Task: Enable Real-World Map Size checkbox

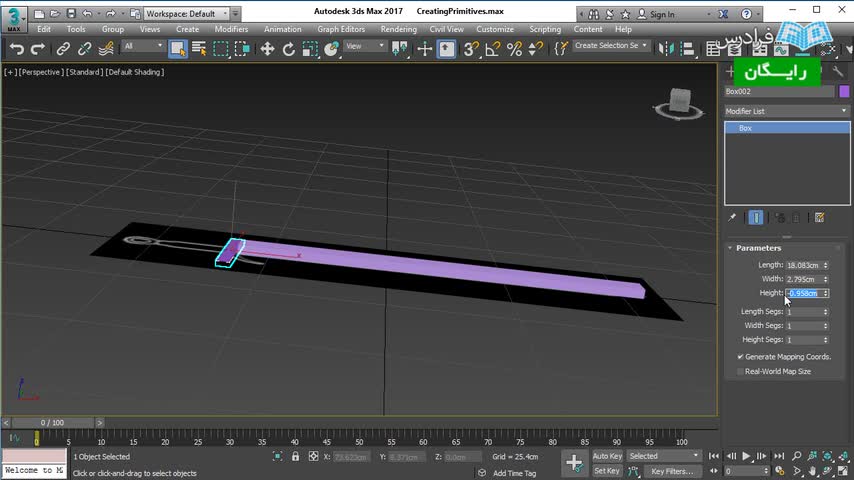Action: click(741, 371)
